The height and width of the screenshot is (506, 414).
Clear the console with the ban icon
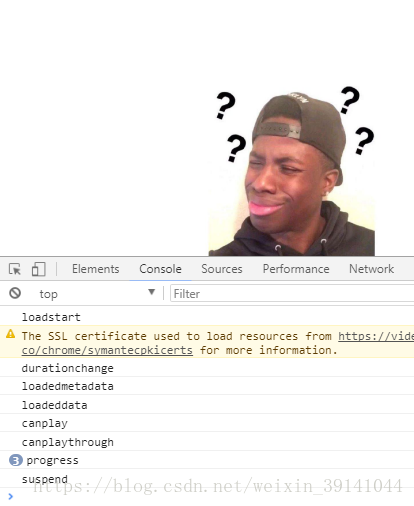click(x=15, y=293)
